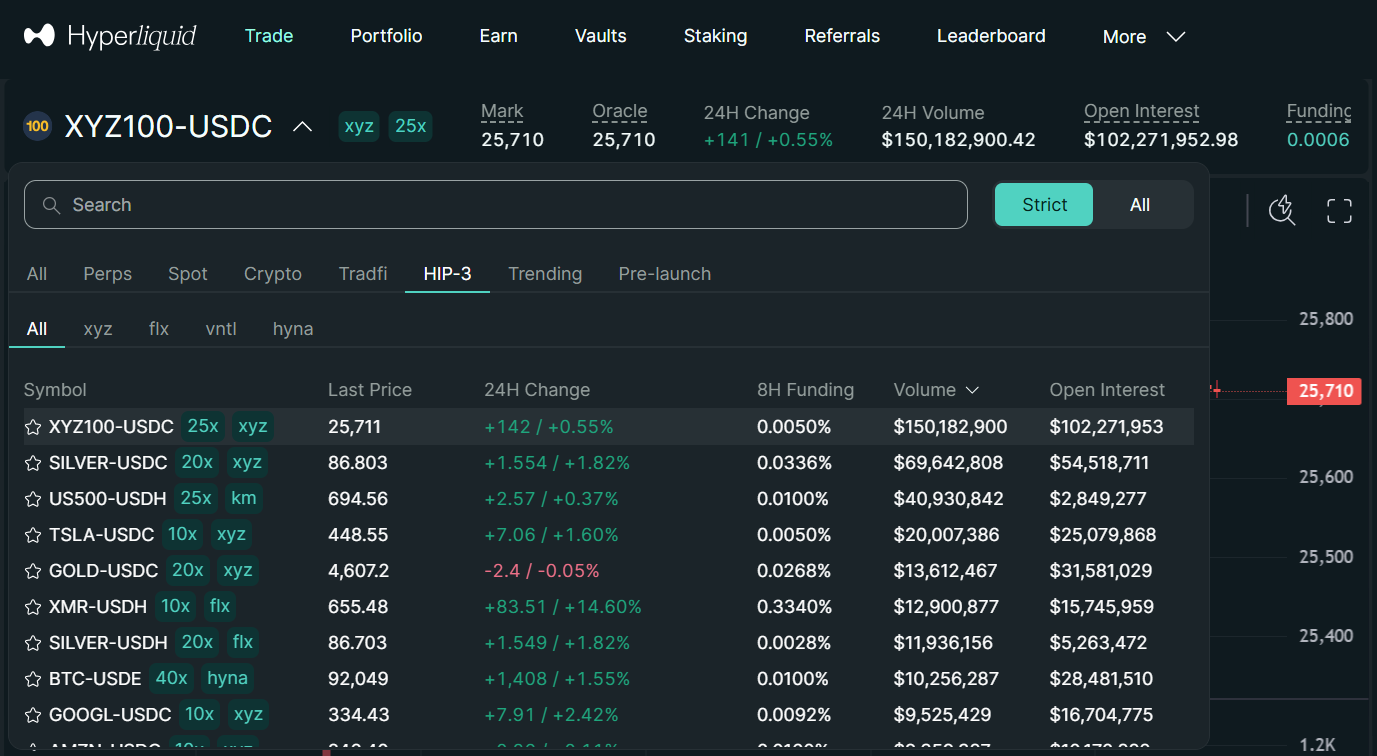This screenshot has height=756, width=1377.
Task: Click the xyz badge in header
Action: click(359, 126)
